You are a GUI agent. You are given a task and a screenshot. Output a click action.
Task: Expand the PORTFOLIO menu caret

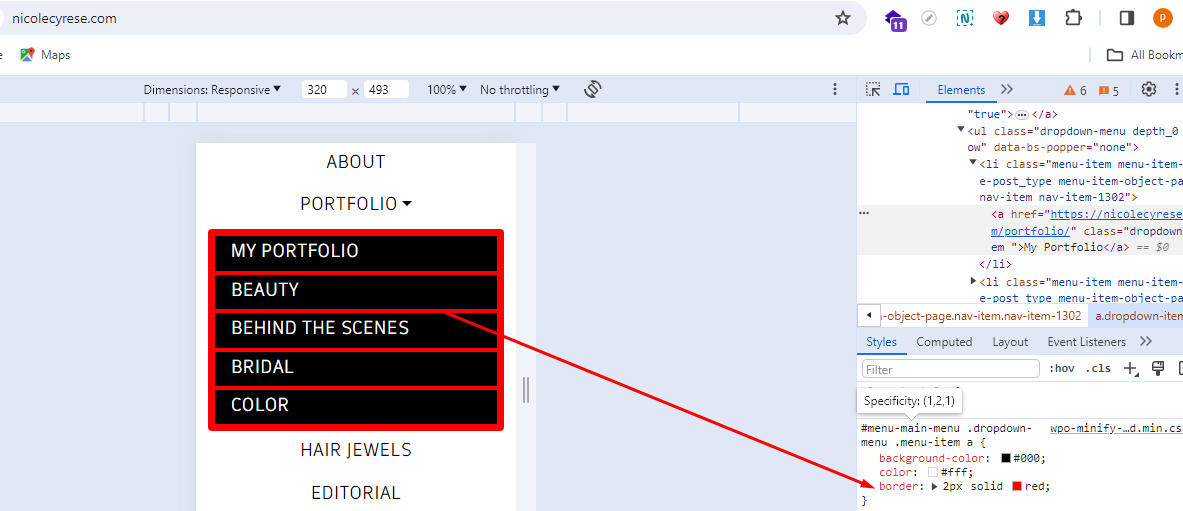[407, 204]
